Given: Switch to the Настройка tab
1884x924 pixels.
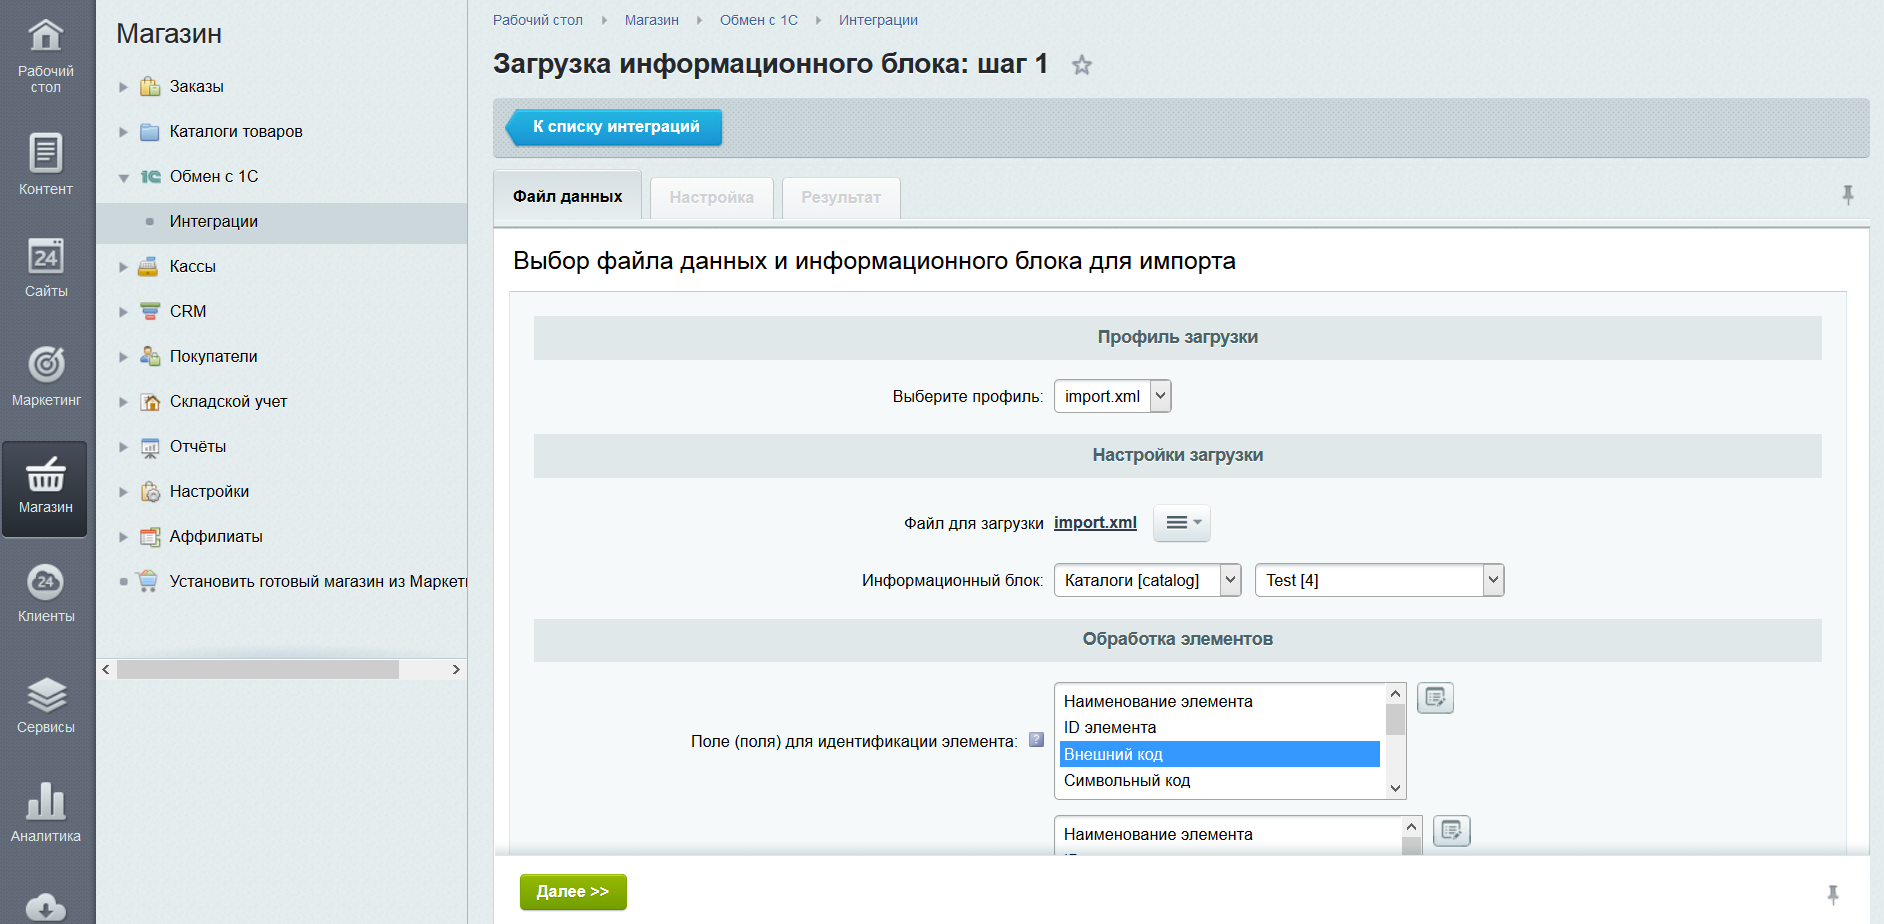Looking at the screenshot, I should tap(711, 198).
